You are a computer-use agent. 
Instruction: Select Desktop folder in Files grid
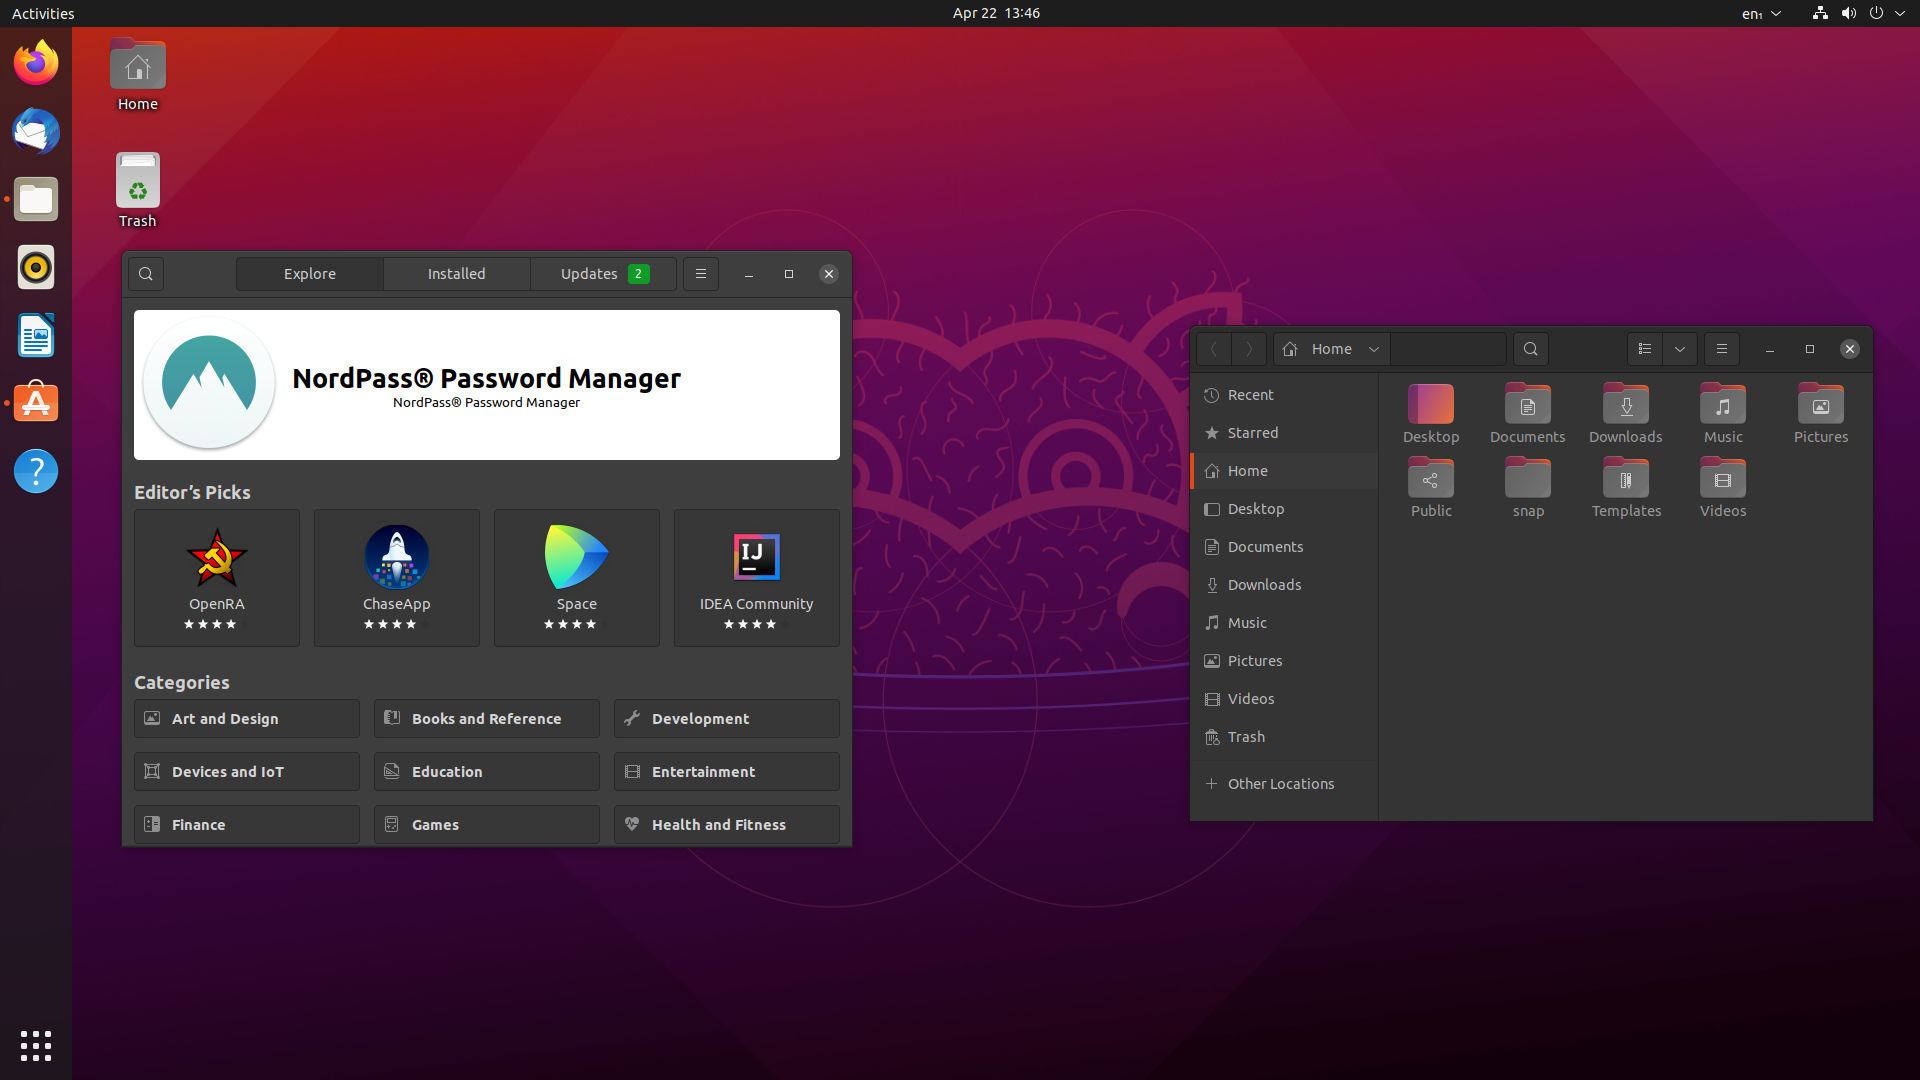1431,413
